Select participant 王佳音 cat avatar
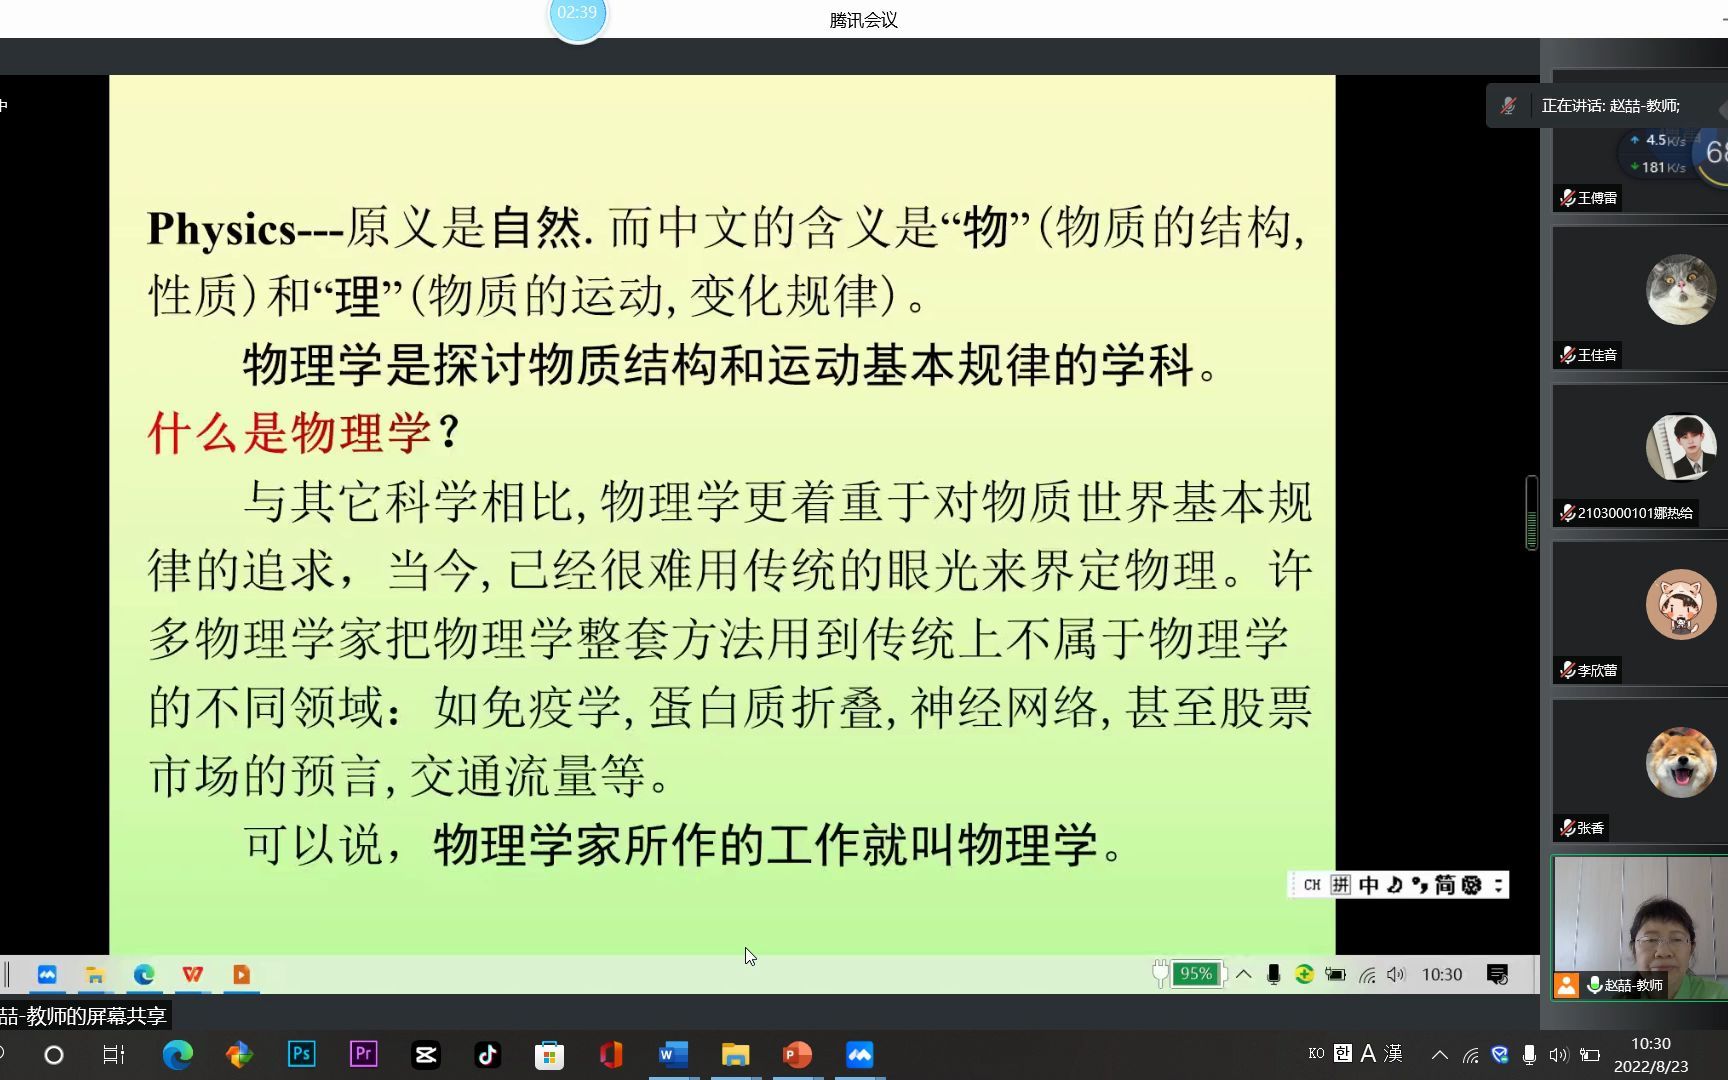 click(x=1681, y=290)
